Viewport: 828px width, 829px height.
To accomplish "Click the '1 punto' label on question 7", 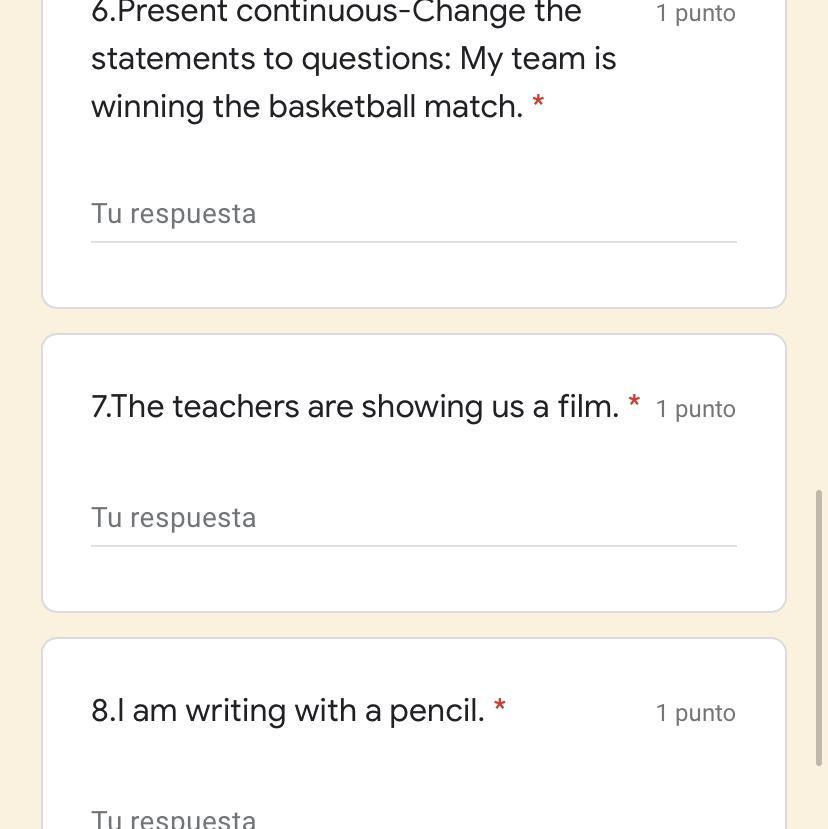I will click(x=695, y=409).
